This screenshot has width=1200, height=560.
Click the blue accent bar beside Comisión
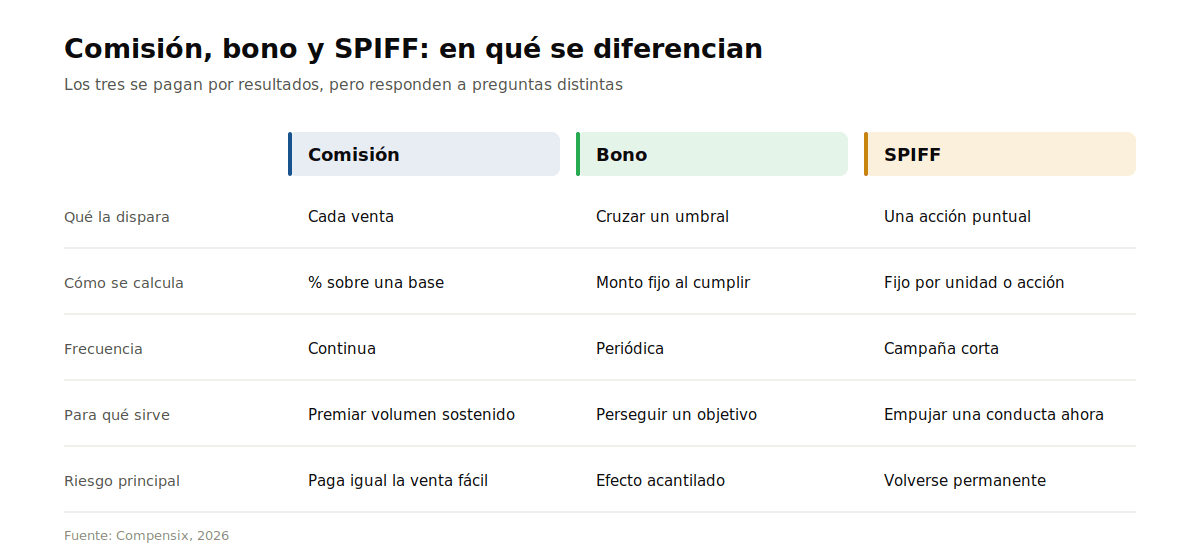click(290, 154)
